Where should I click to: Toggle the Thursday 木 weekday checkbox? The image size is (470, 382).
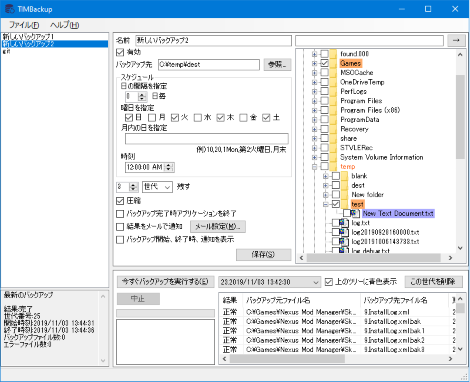click(220, 118)
